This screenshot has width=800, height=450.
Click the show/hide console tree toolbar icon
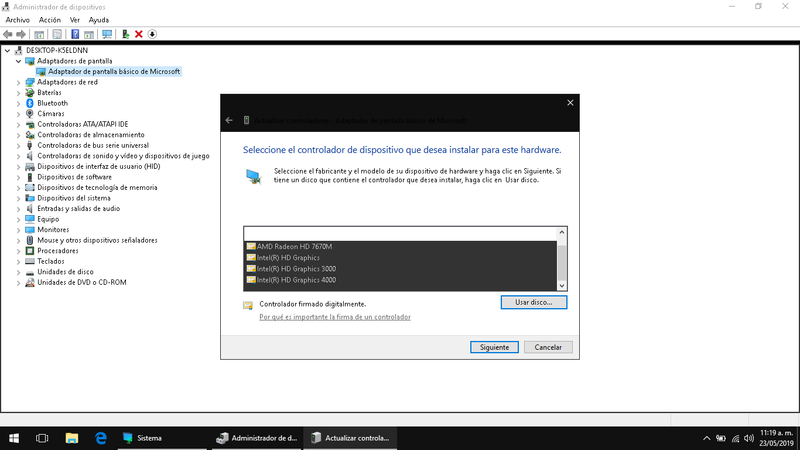39,34
